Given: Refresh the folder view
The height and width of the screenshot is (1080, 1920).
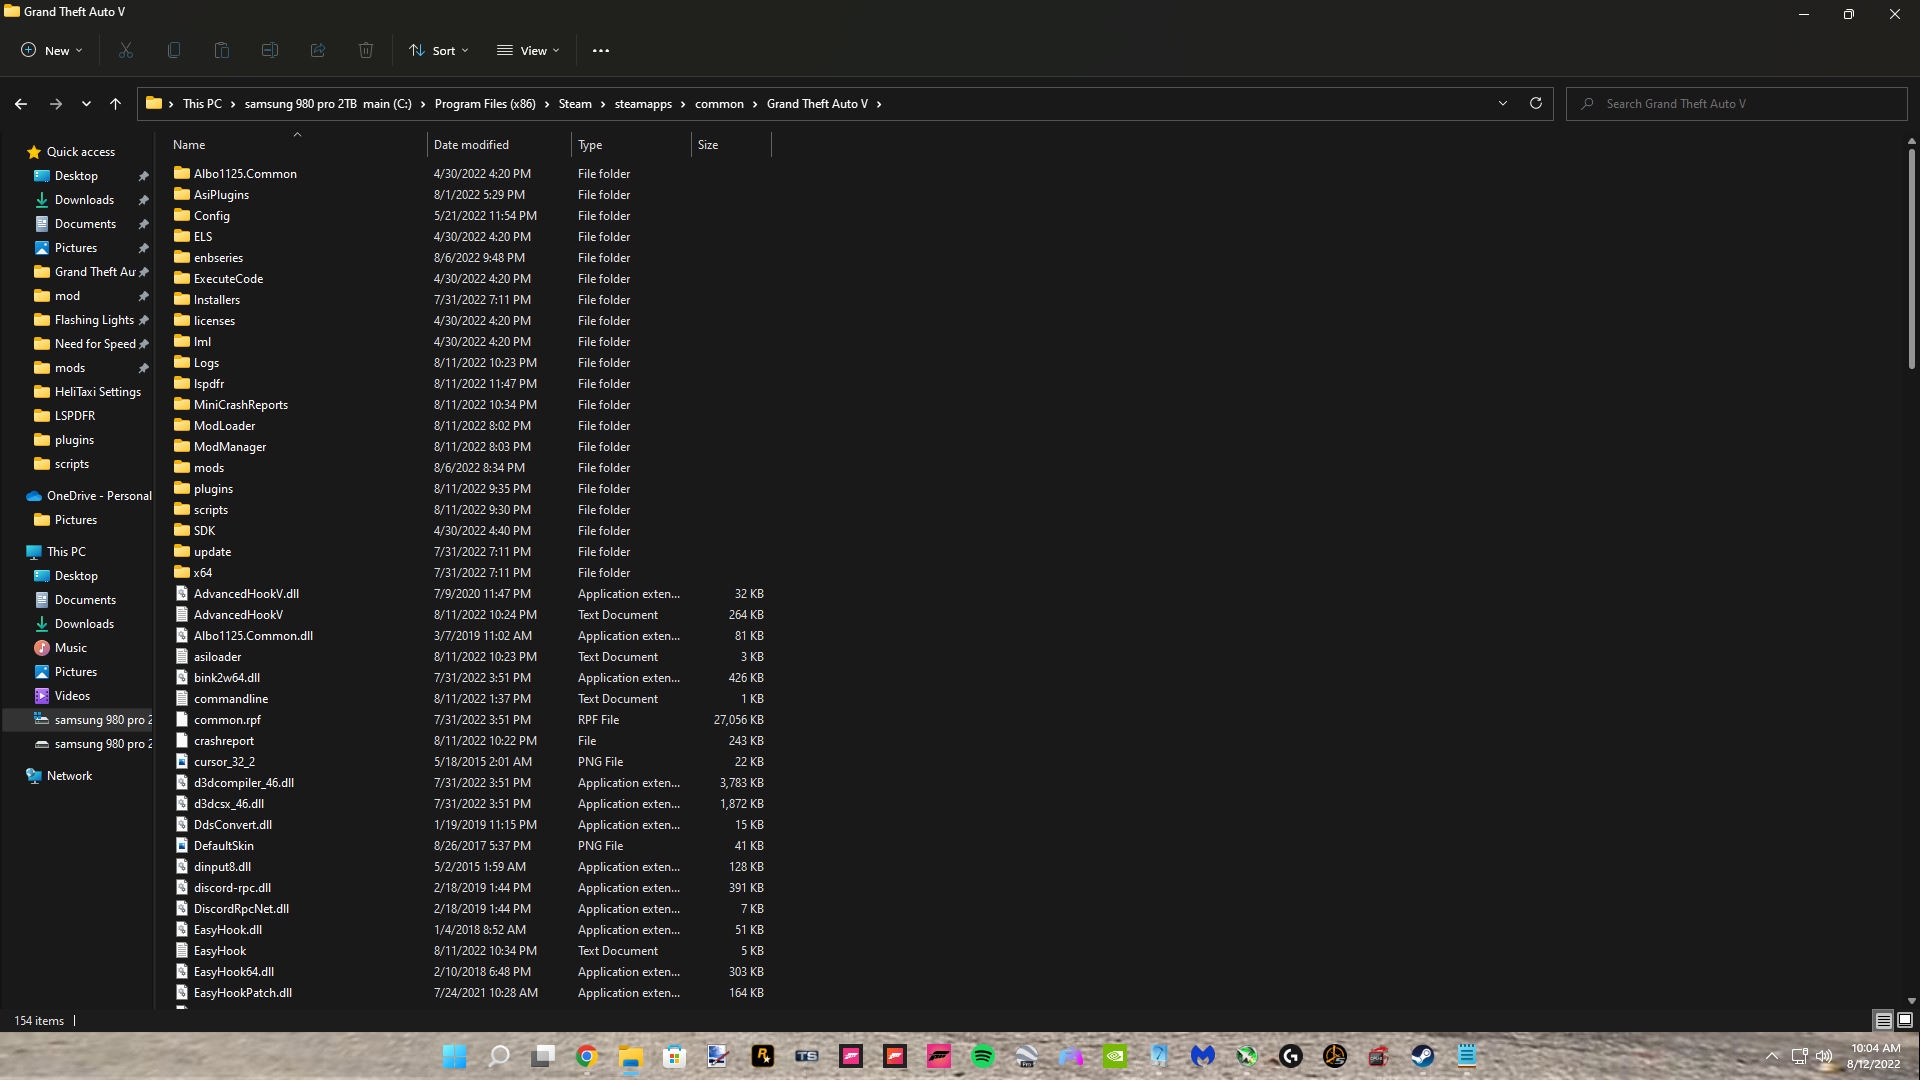Looking at the screenshot, I should point(1536,103).
